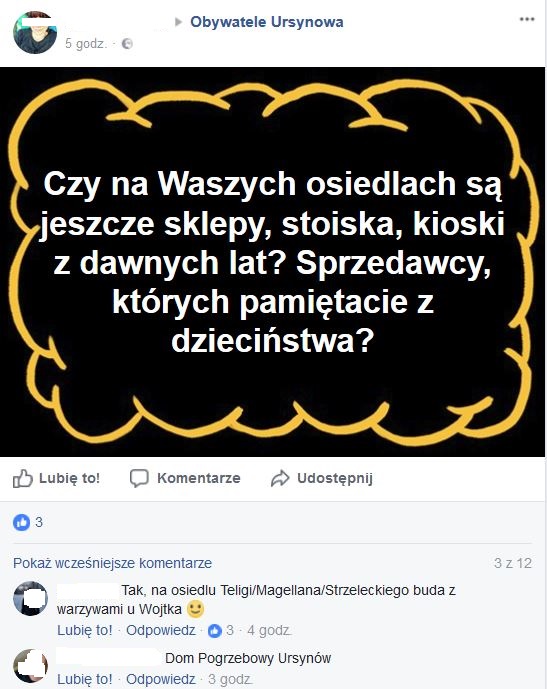Screen dimensions: 547x689
Task: Open the Obywatele Ursynowa group link
Action: point(267,22)
